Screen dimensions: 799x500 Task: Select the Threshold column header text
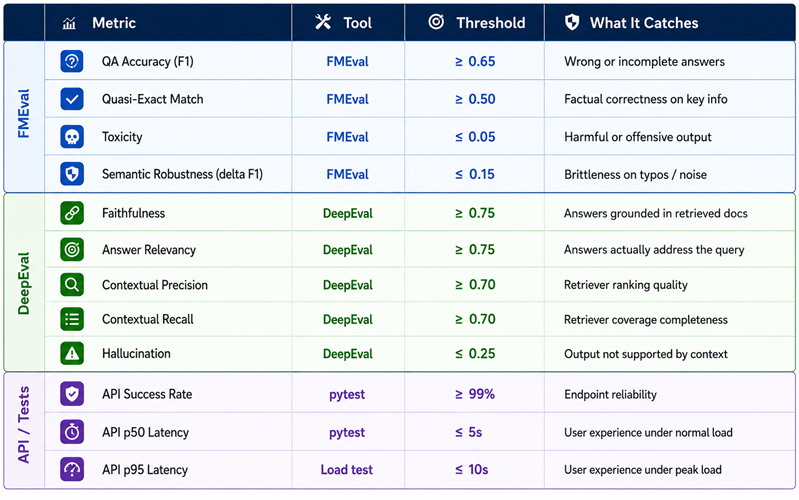pyautogui.click(x=490, y=23)
